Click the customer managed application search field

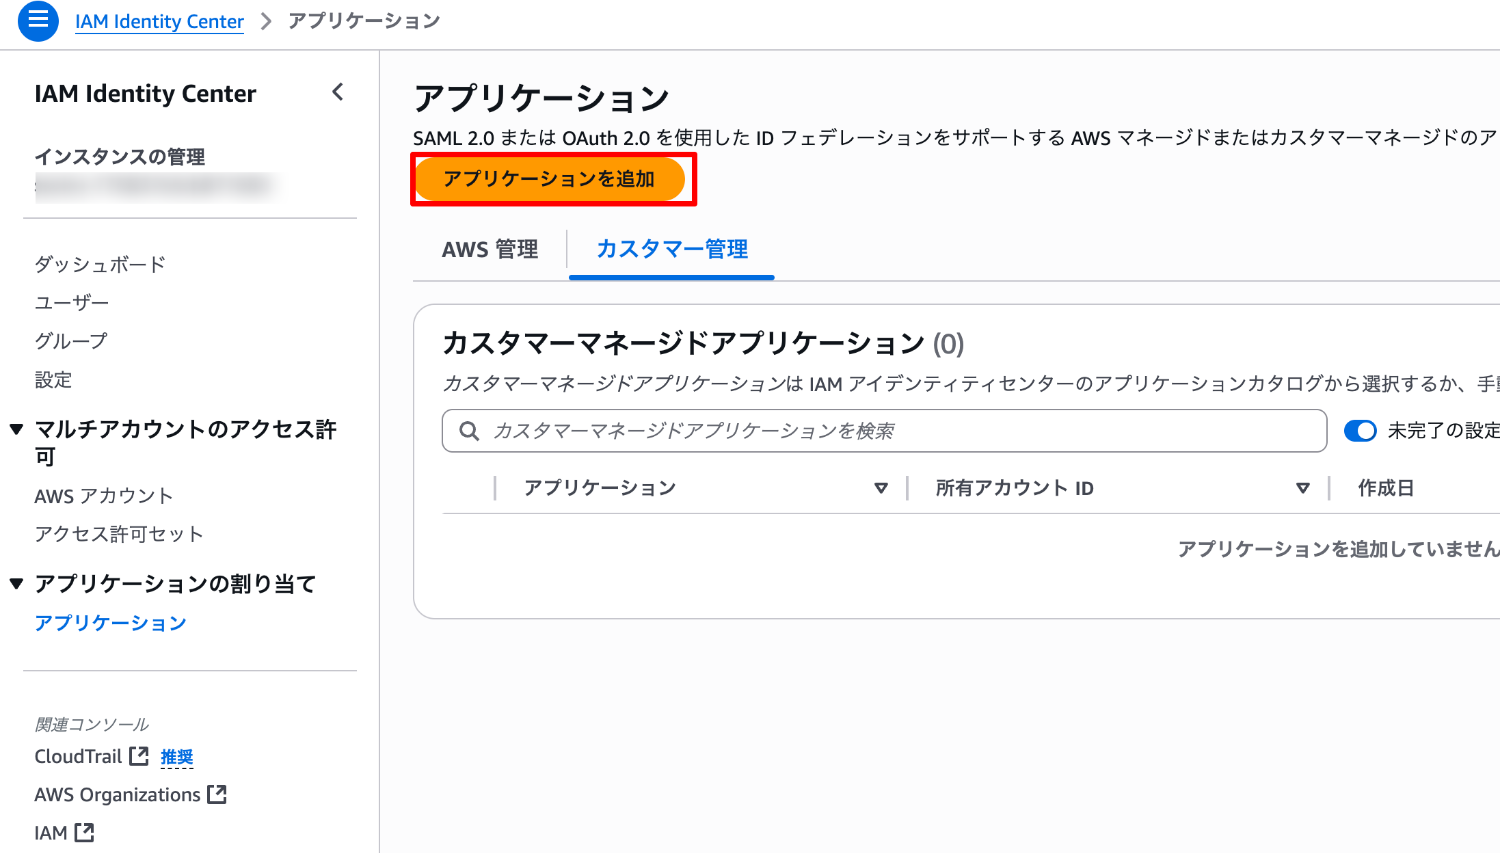(900, 431)
